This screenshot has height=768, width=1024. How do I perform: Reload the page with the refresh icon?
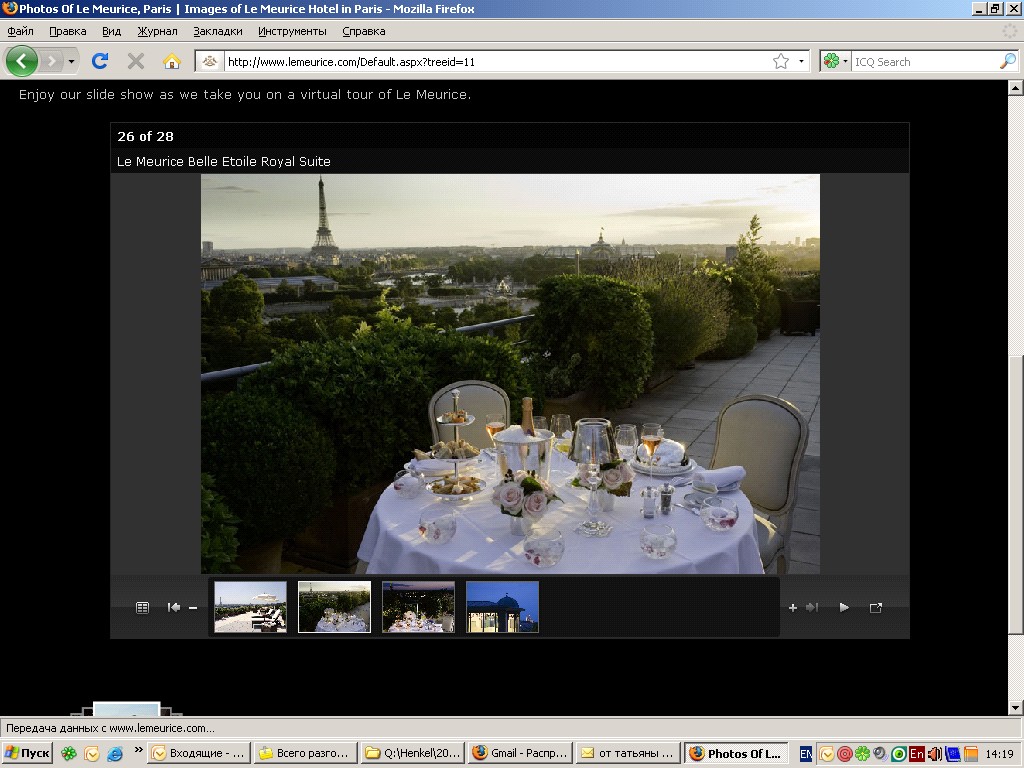pos(100,61)
